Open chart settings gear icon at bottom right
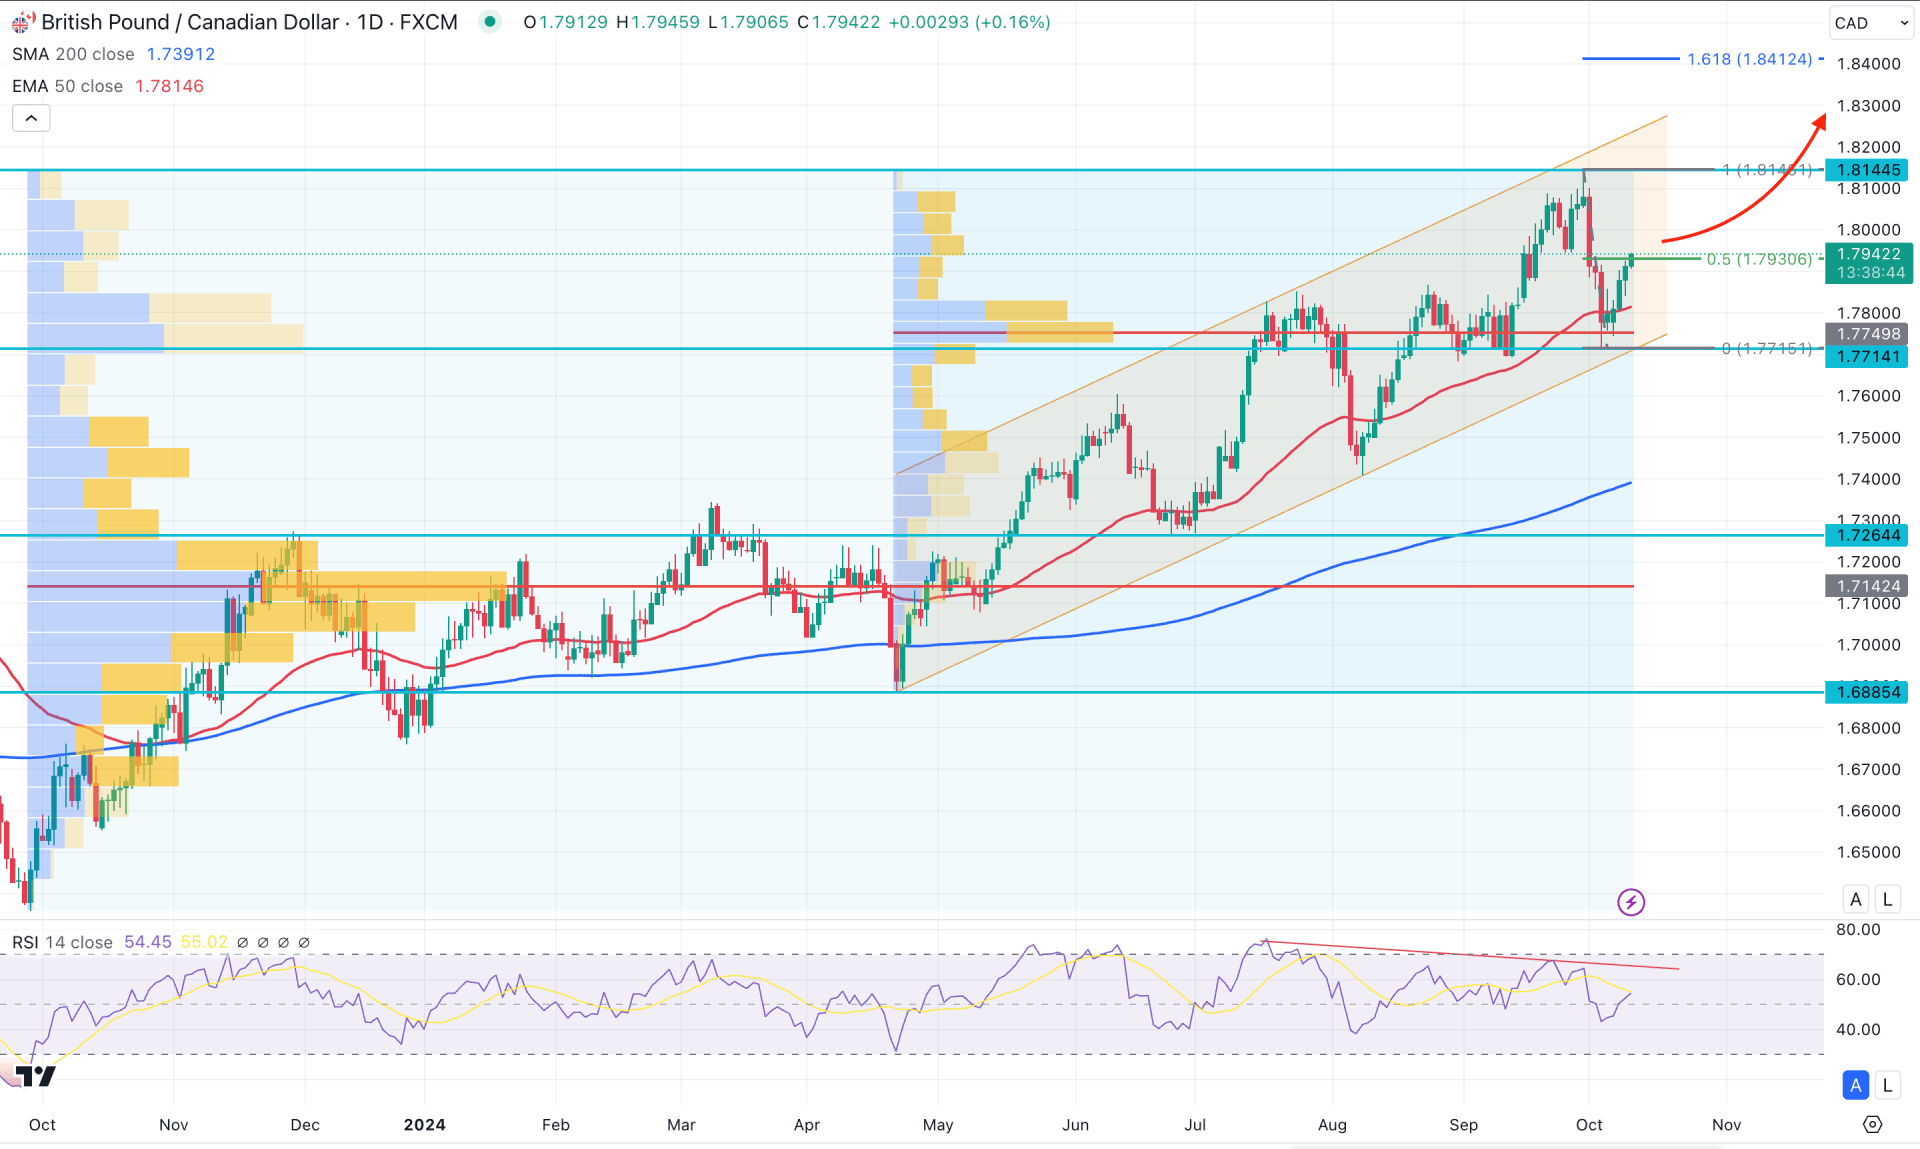Image resolution: width=1920 pixels, height=1149 pixels. point(1873,1125)
